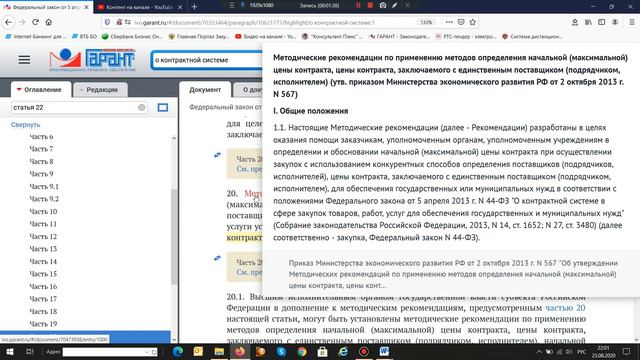The image size is (640, 360).
Task: Open Консультант Плюс bookmark
Action: click(x=332, y=36)
